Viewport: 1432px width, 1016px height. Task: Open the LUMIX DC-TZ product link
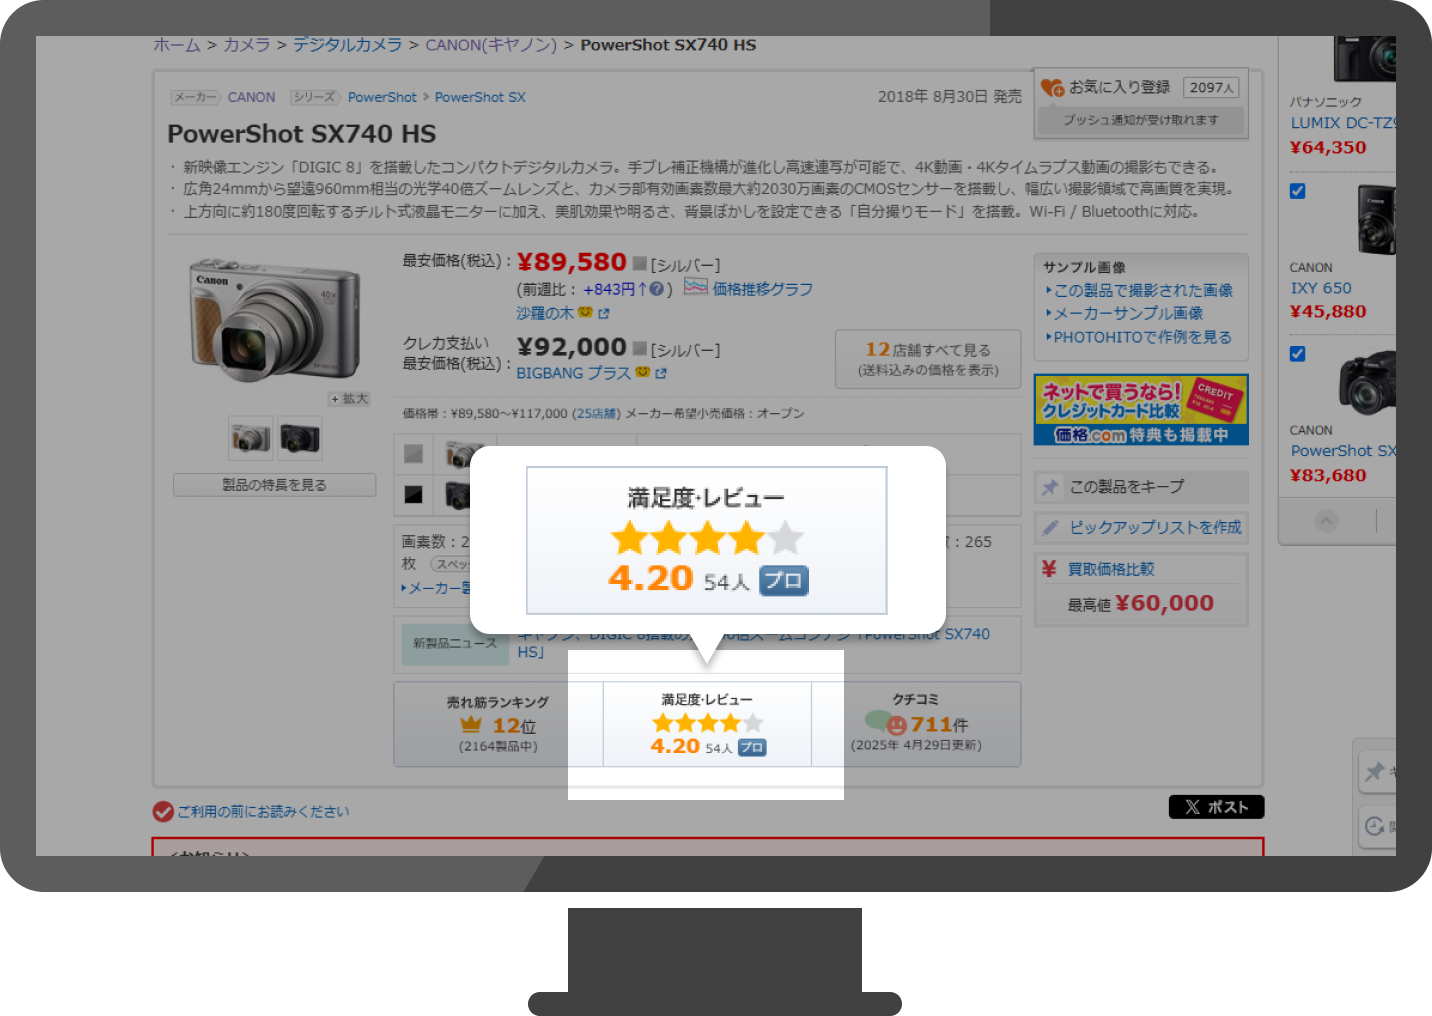(1343, 123)
